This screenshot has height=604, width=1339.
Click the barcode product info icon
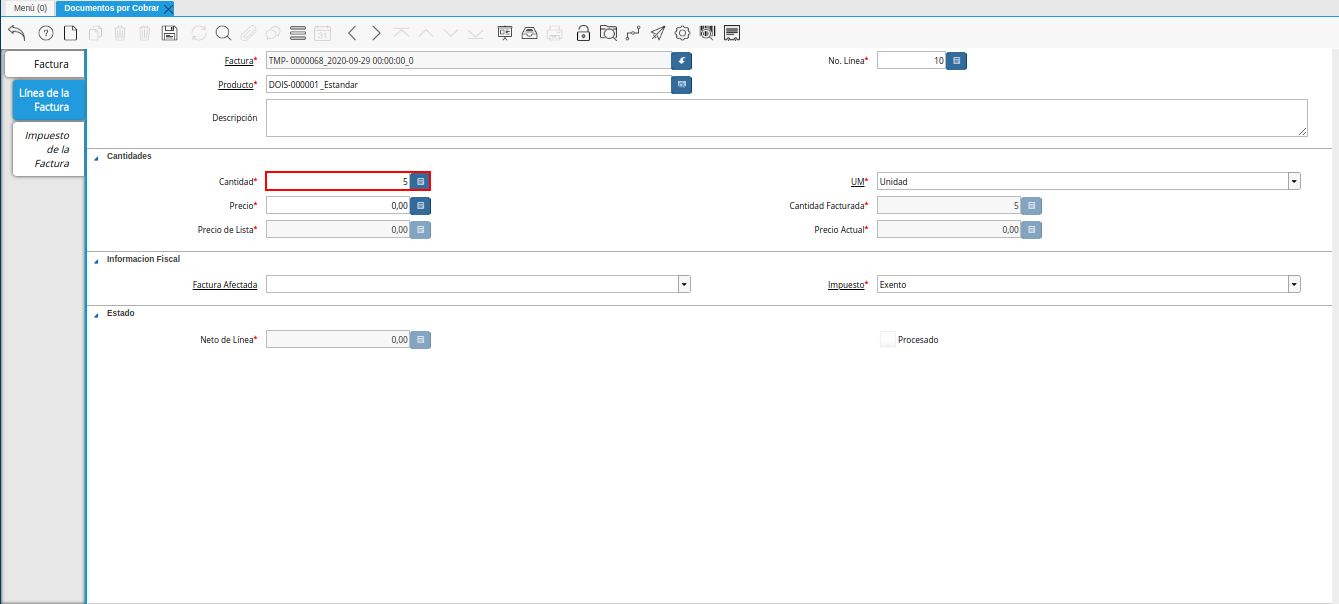coord(708,33)
